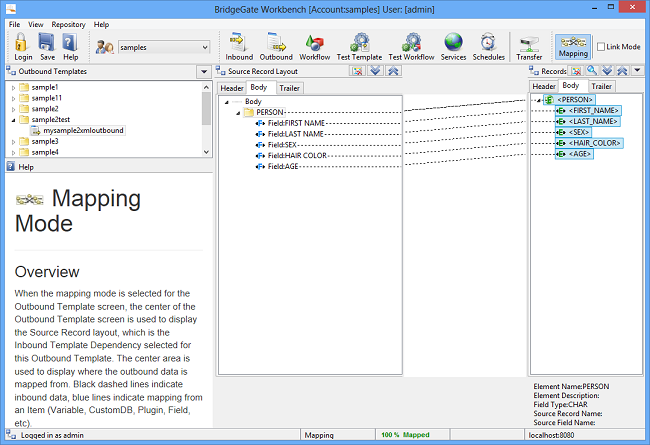Open the Outbound templates tool
The image size is (650, 445).
pos(276,46)
